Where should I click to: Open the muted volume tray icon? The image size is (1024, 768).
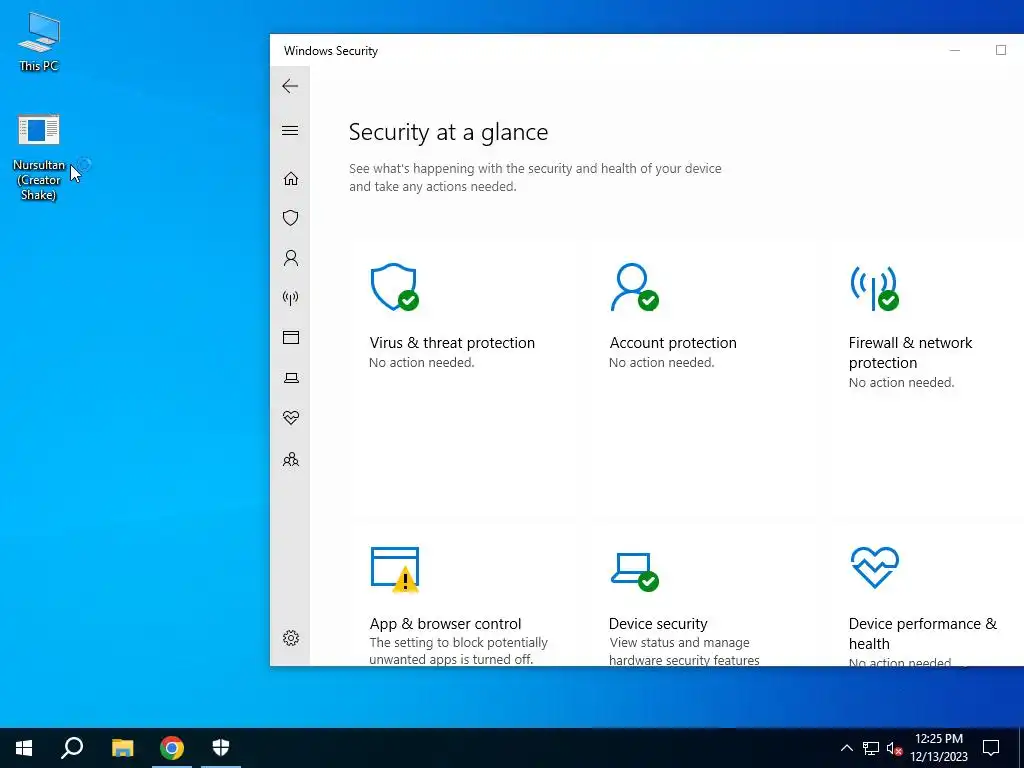[895, 748]
